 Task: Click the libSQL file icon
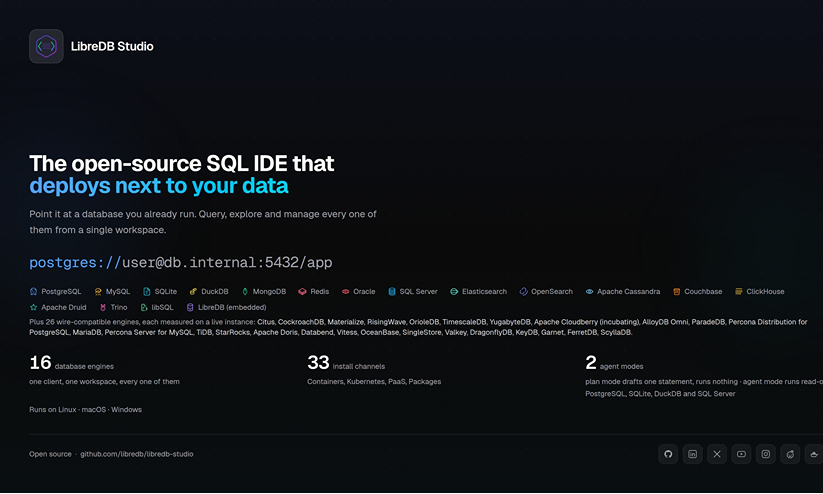(144, 307)
